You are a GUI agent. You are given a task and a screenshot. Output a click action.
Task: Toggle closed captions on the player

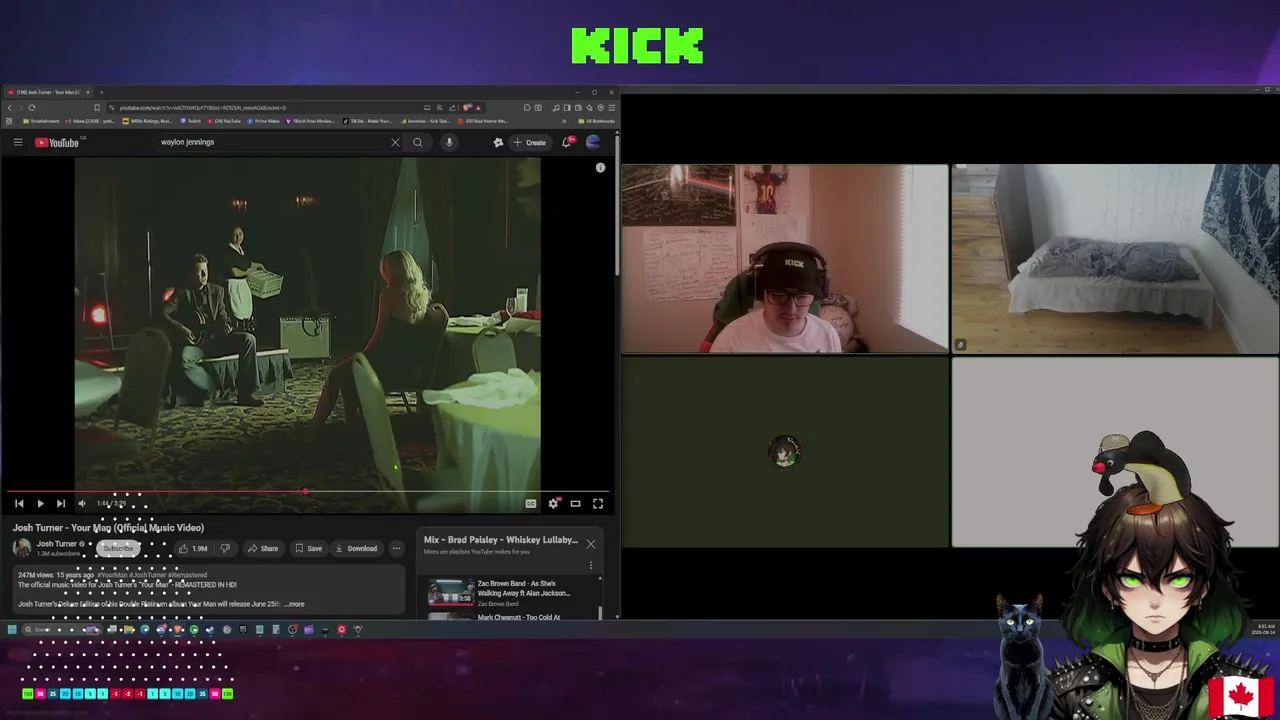click(531, 504)
